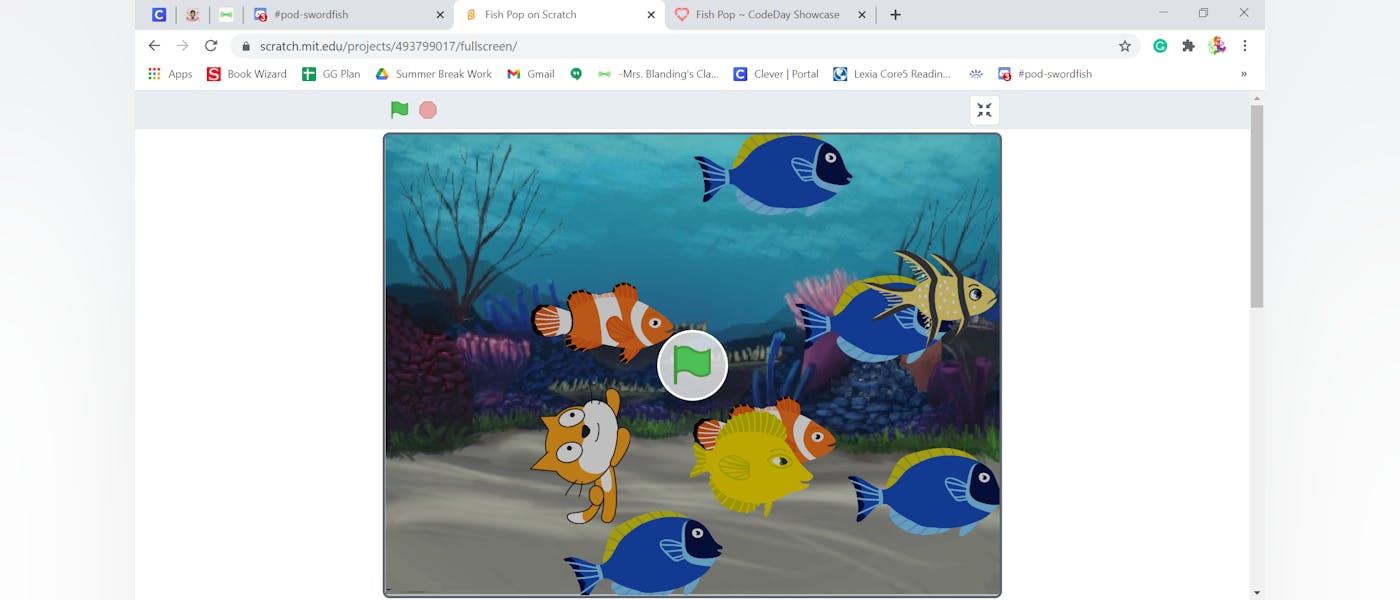Open the Chrome three-dot menu
The width and height of the screenshot is (1400, 600).
click(x=1245, y=46)
